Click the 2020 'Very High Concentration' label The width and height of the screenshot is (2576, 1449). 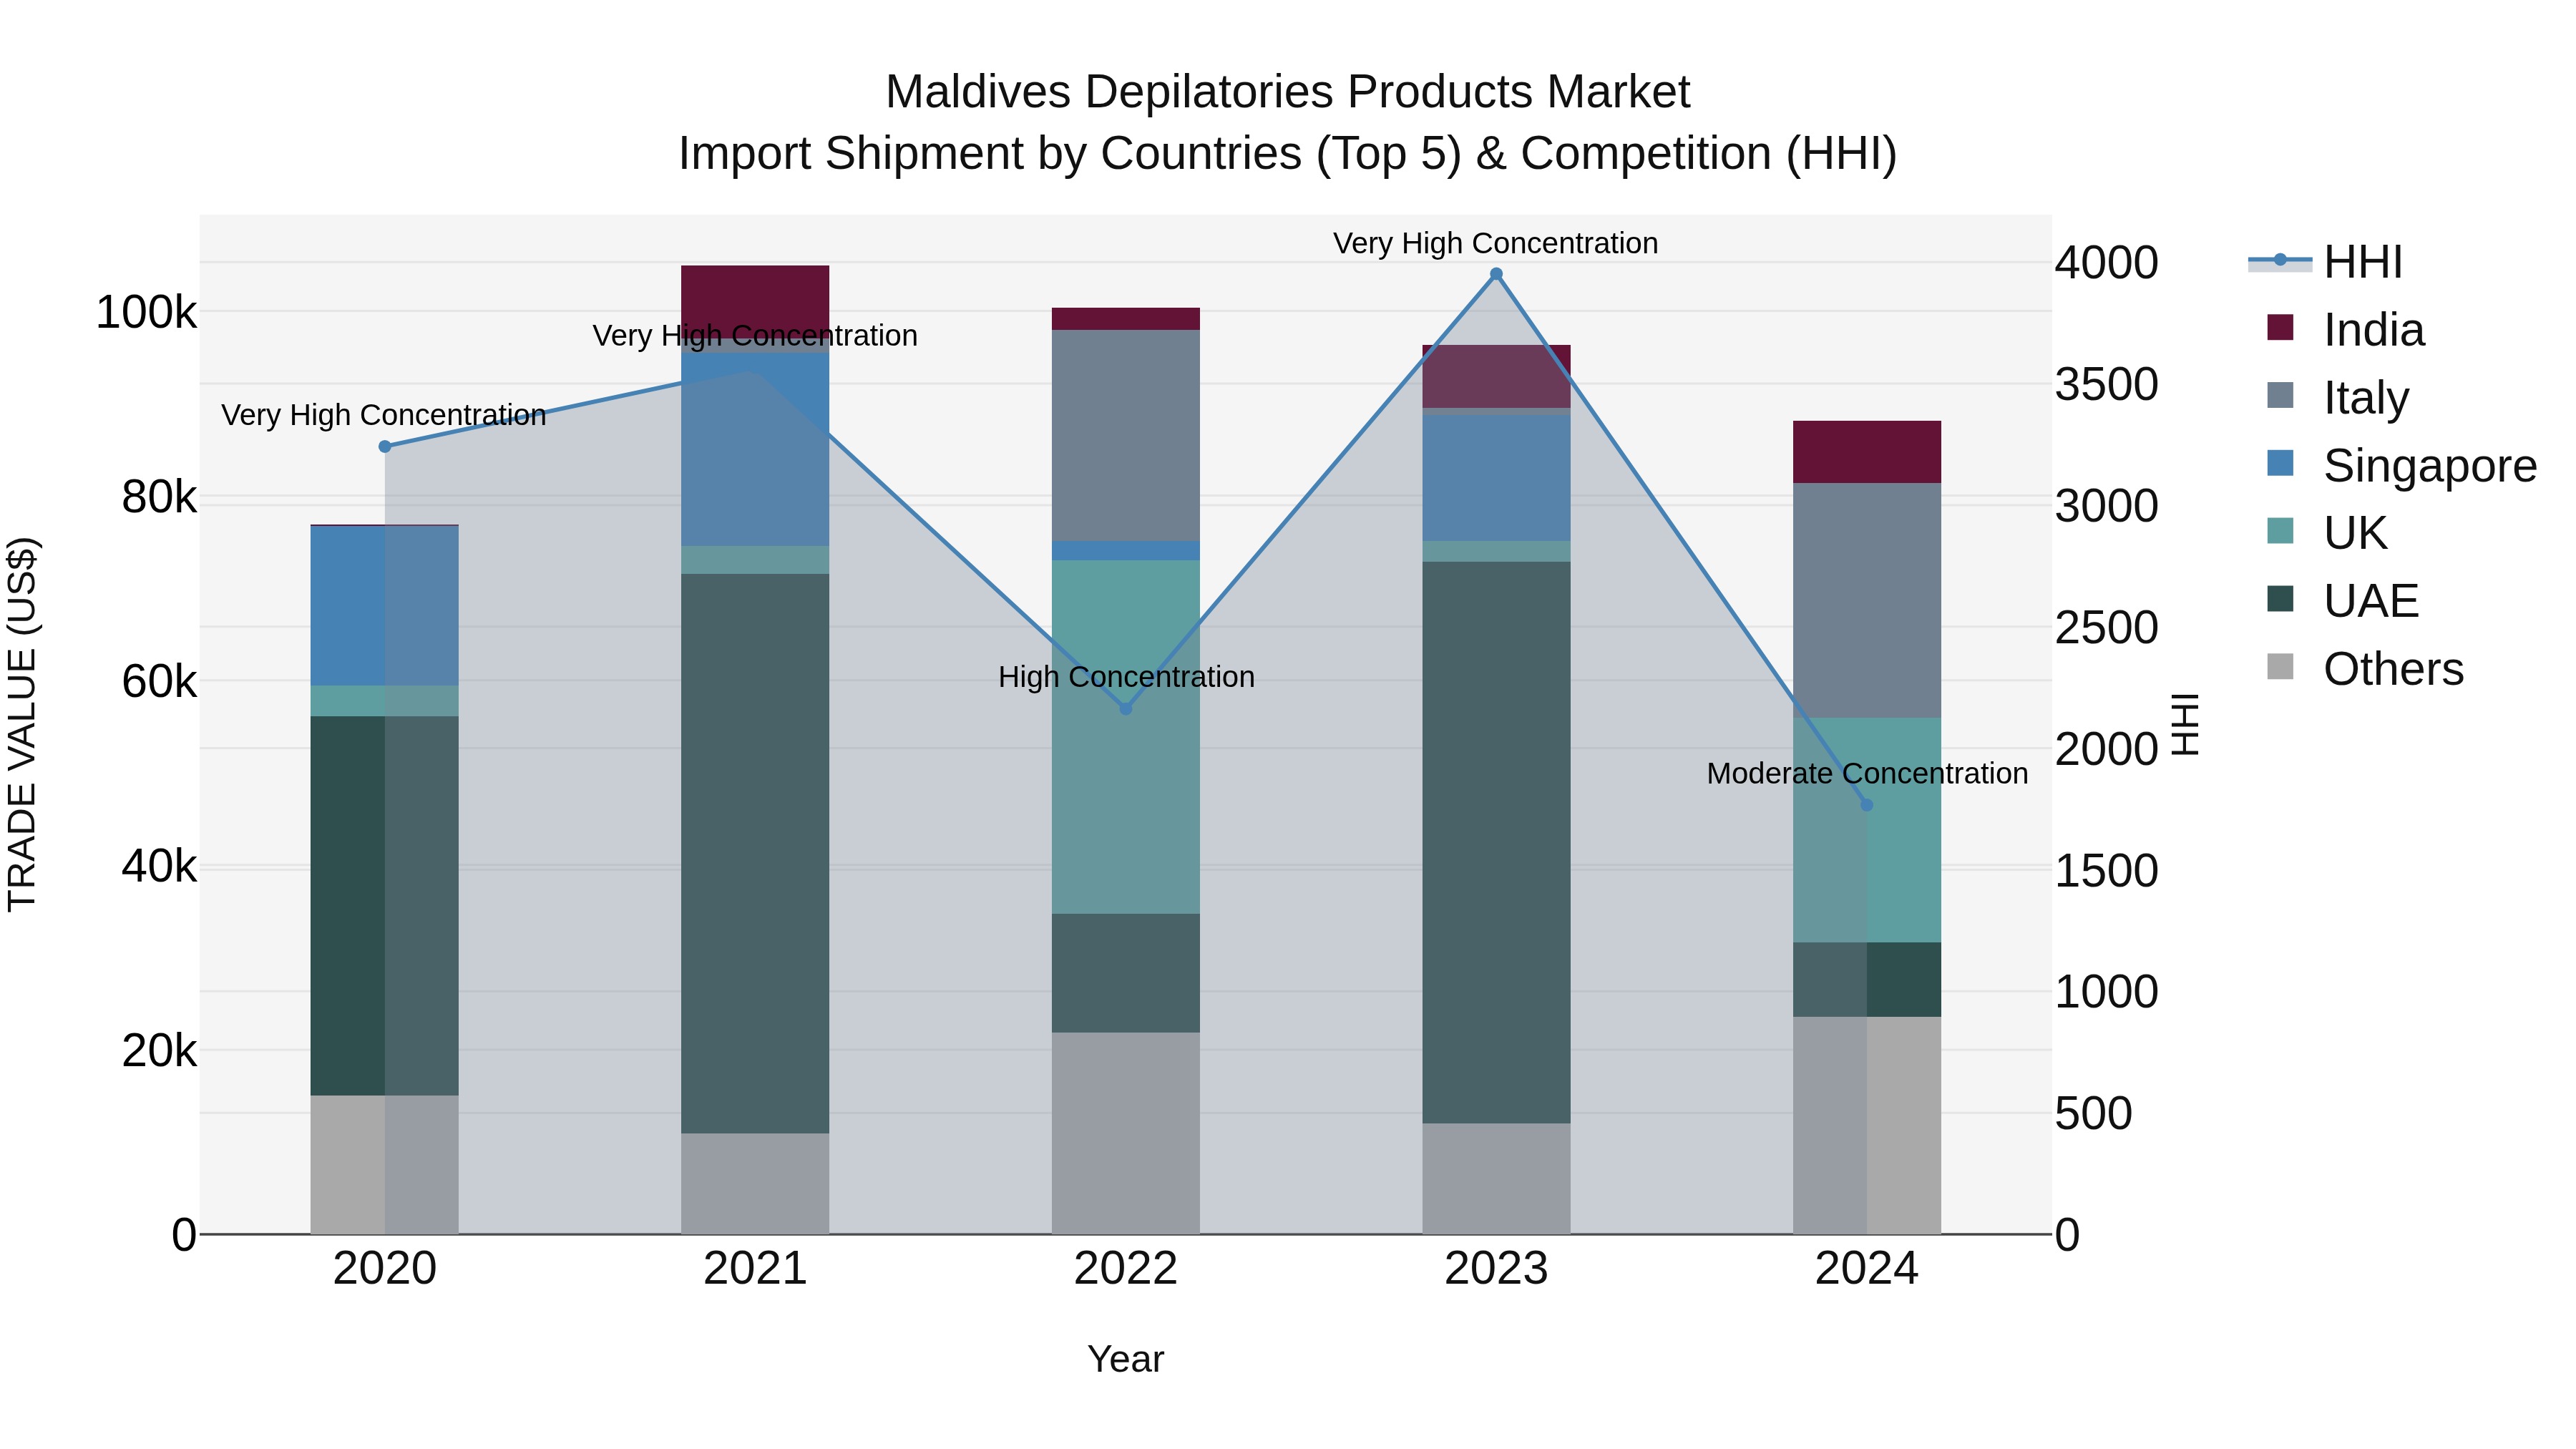pyautogui.click(x=384, y=415)
